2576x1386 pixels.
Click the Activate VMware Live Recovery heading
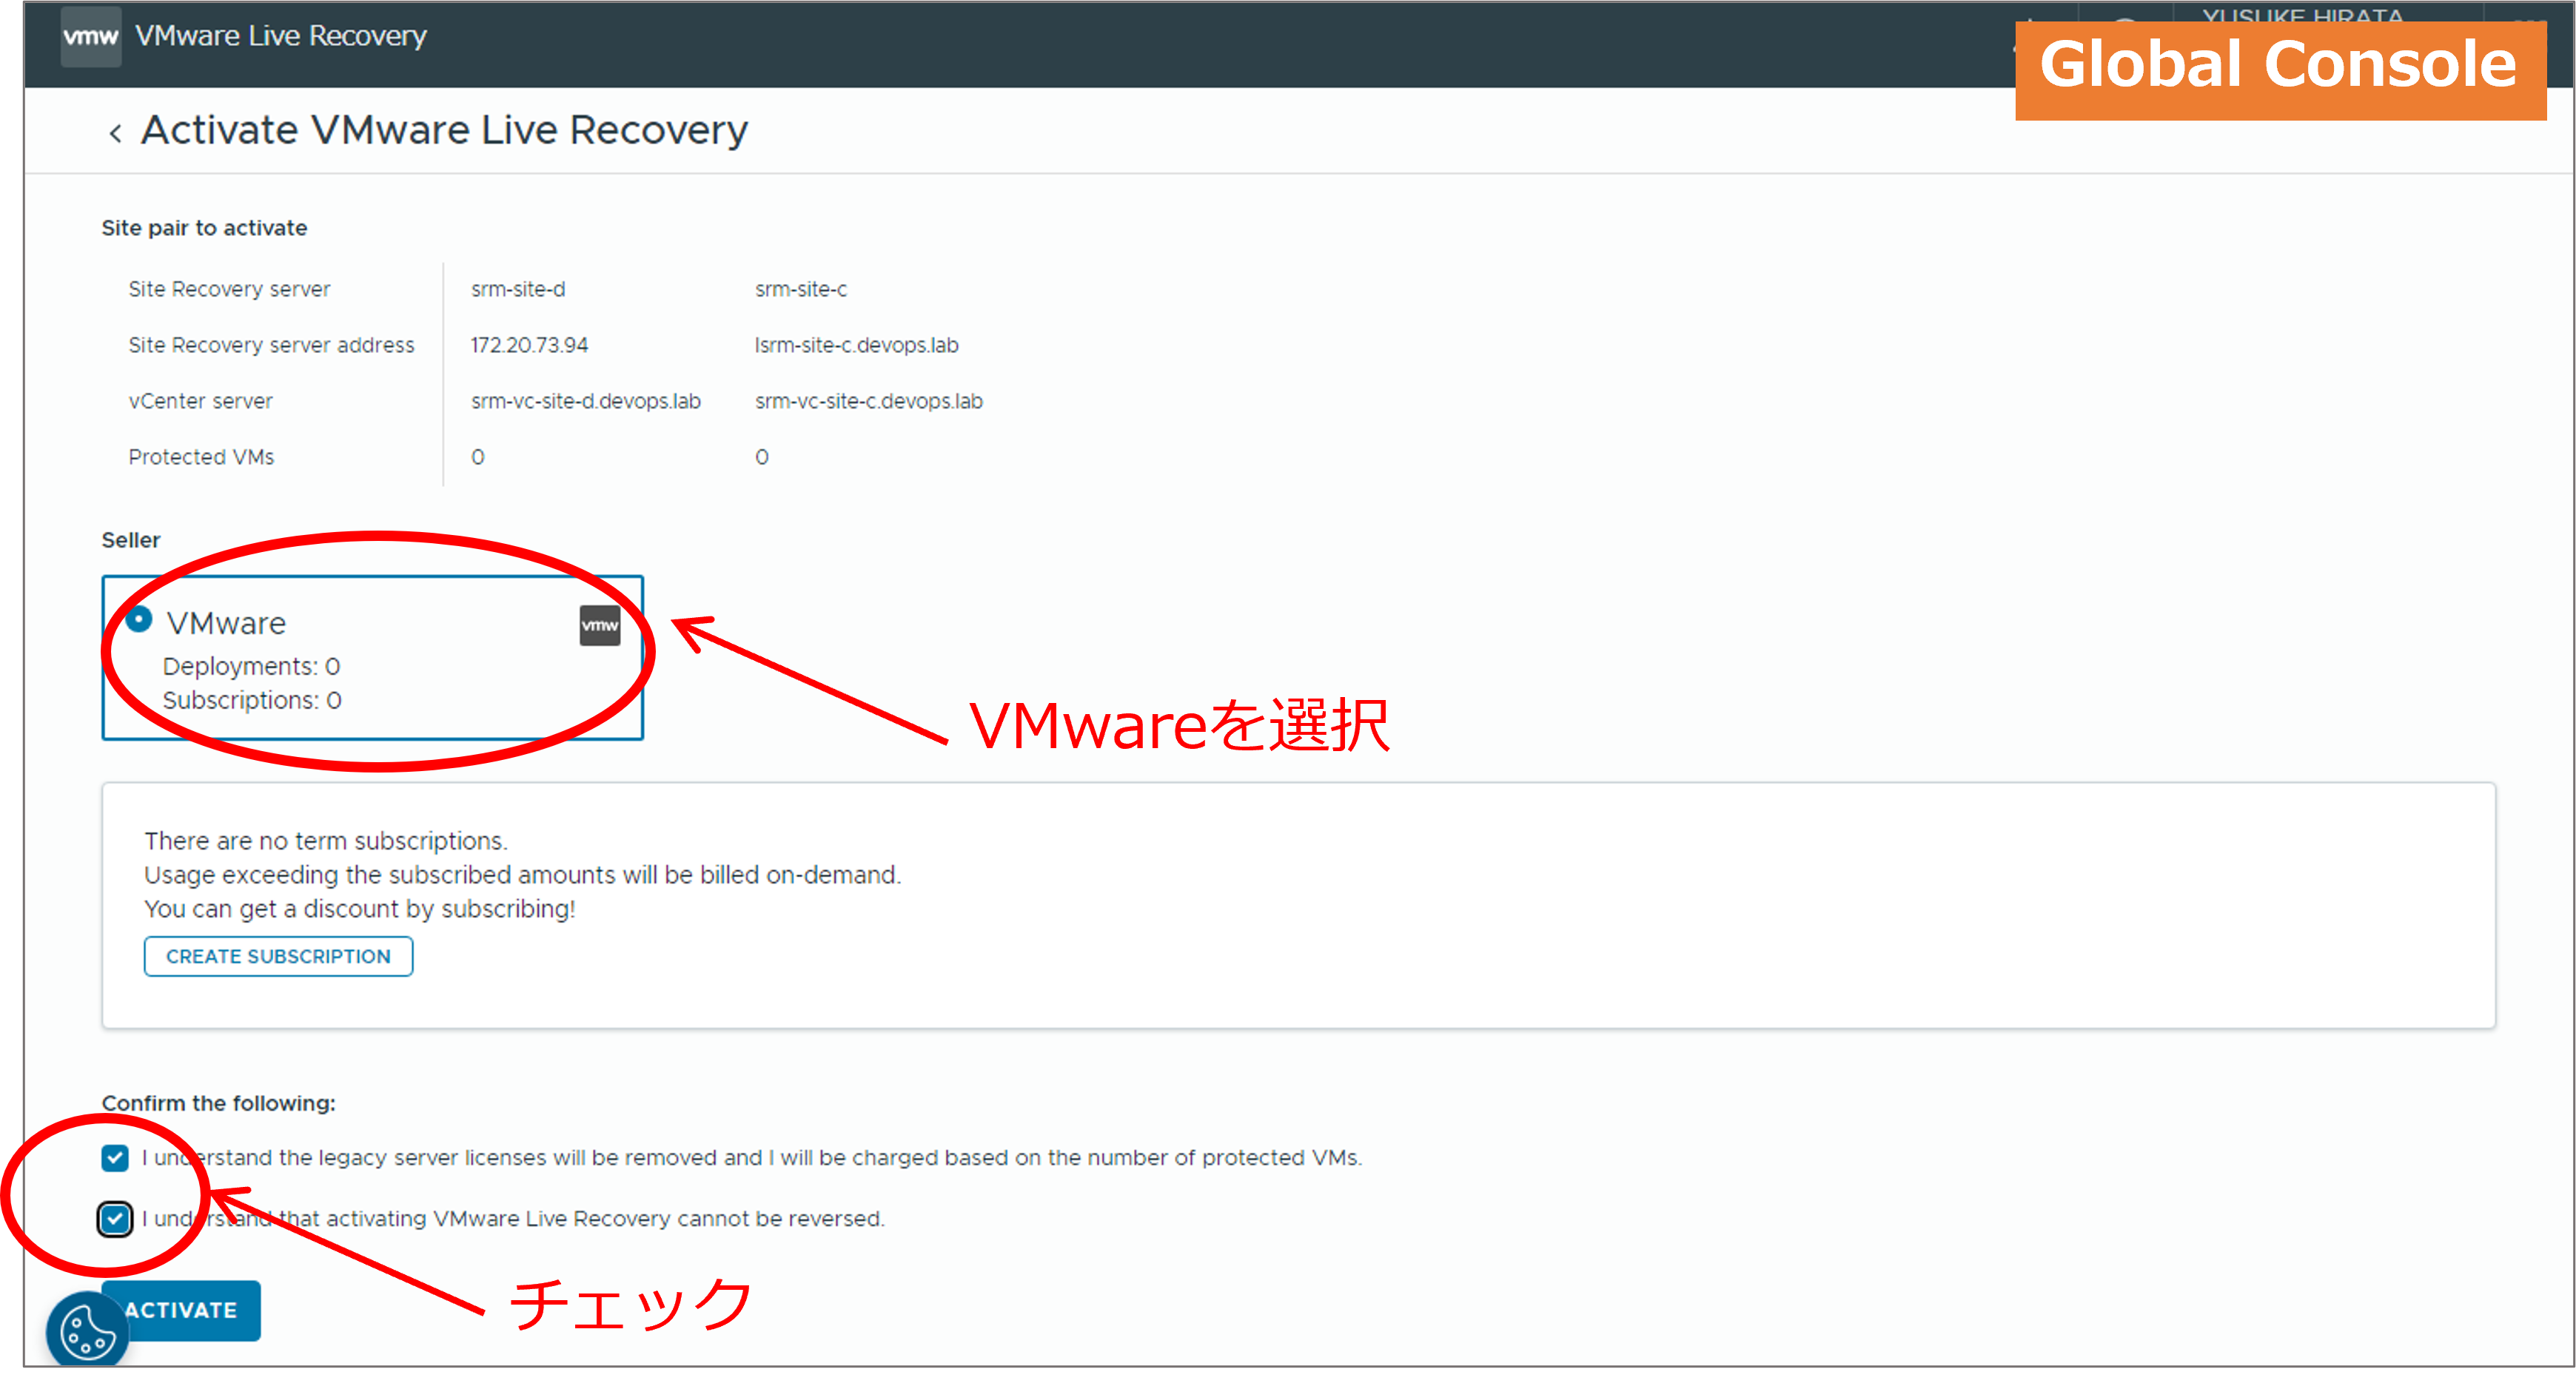[x=444, y=130]
